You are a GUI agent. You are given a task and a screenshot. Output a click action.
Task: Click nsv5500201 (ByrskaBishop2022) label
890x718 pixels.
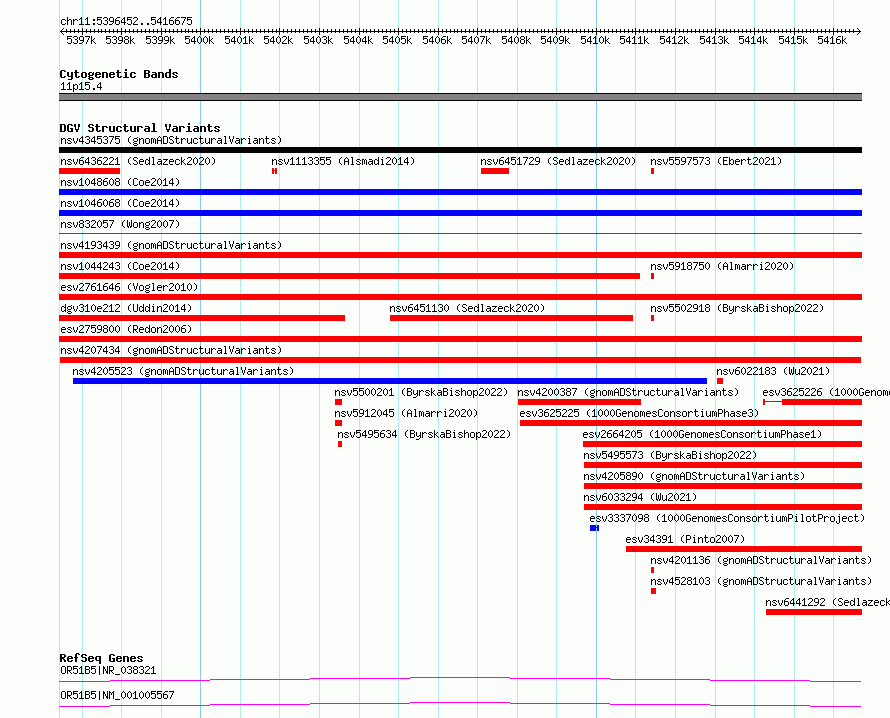421,392
